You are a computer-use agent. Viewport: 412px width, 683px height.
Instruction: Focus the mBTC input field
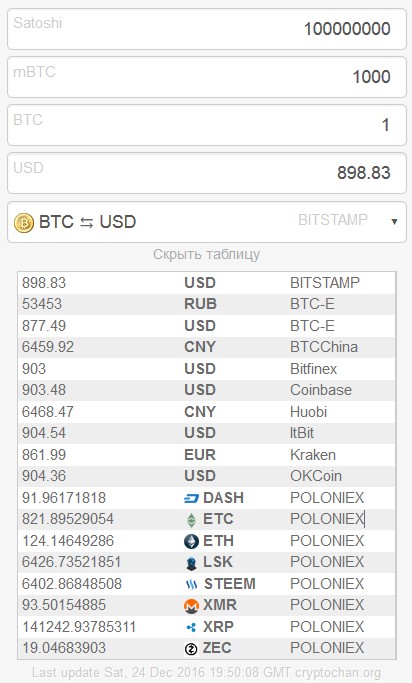tap(207, 77)
